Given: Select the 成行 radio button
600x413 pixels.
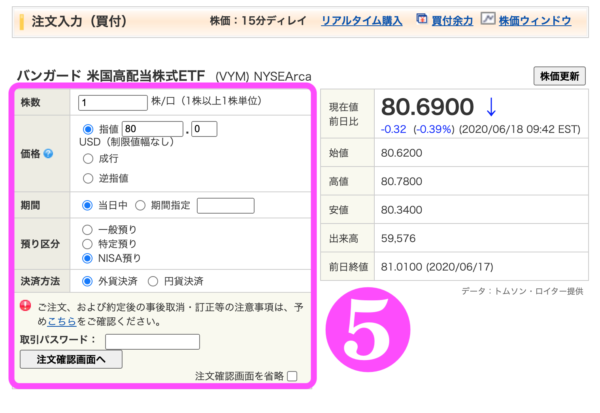Looking at the screenshot, I should 88,158.
